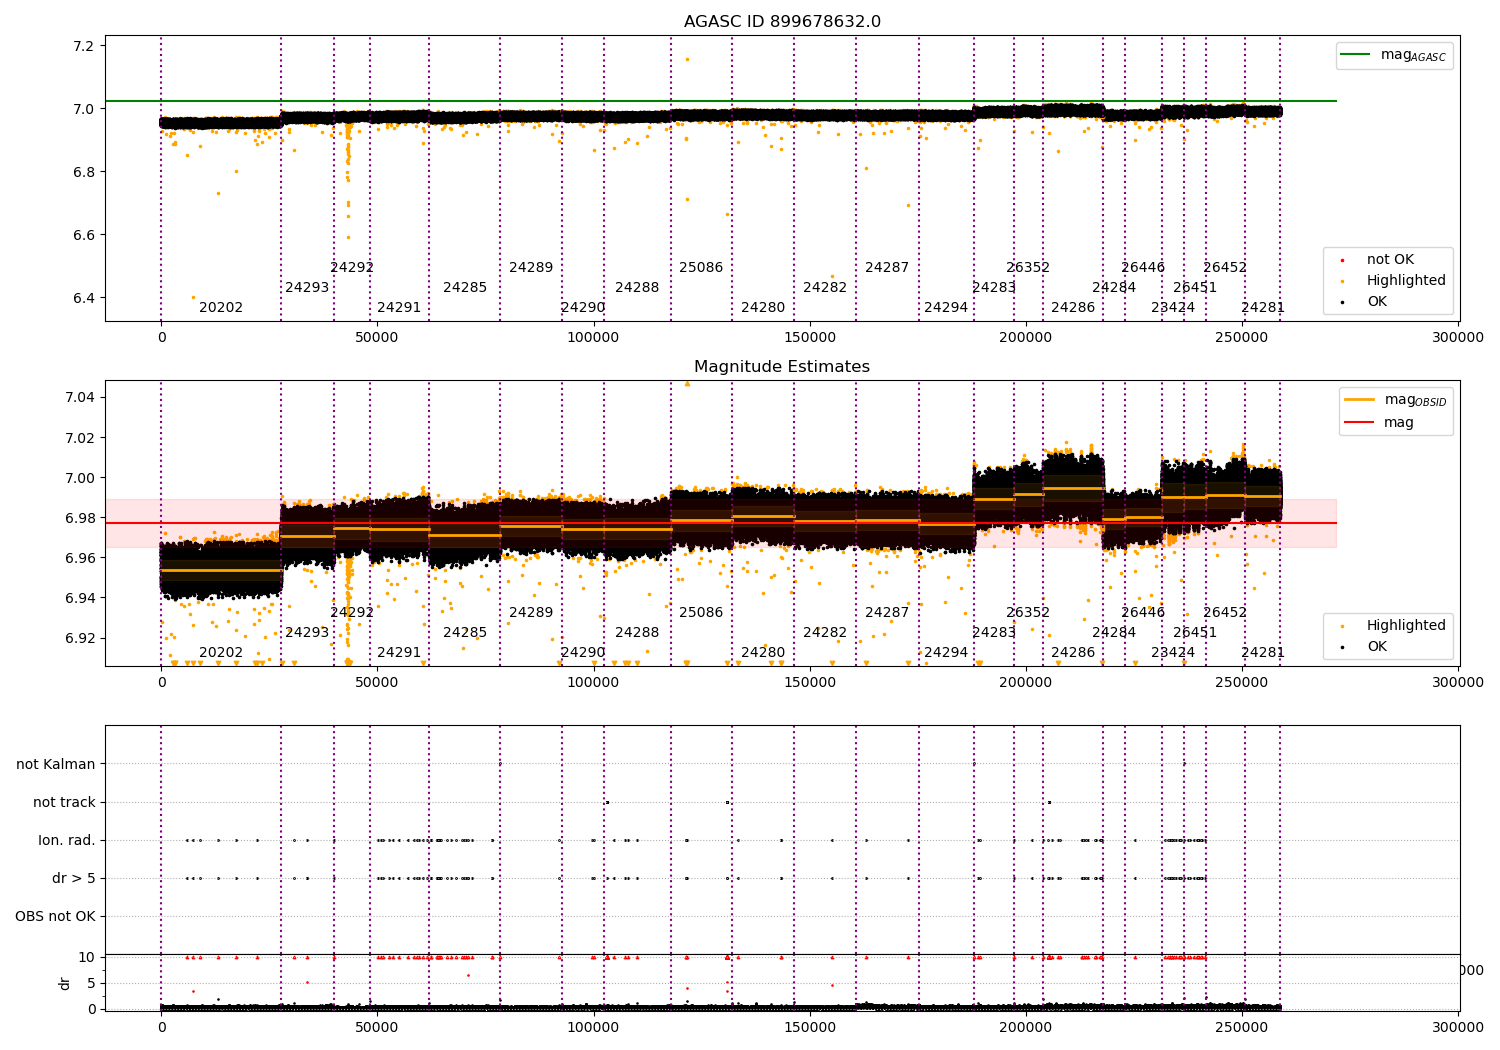Click the title 'AGASC ID 899678632.0'
1500x1050 pixels.
tap(782, 22)
